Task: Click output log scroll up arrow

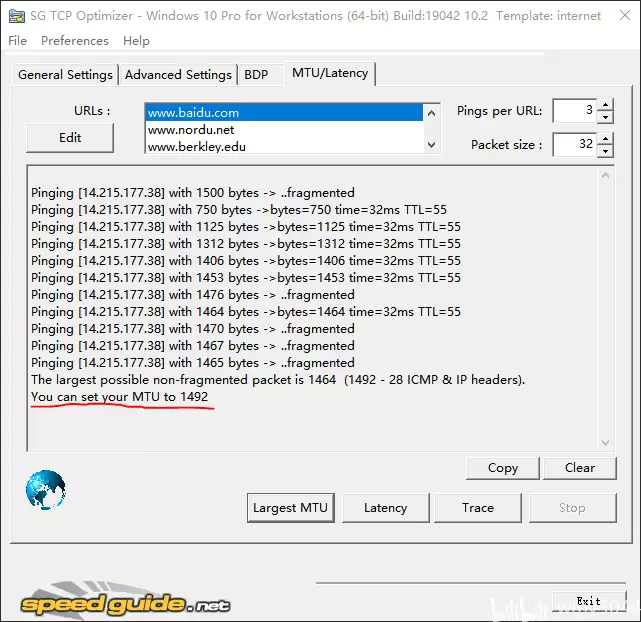Action: (605, 176)
